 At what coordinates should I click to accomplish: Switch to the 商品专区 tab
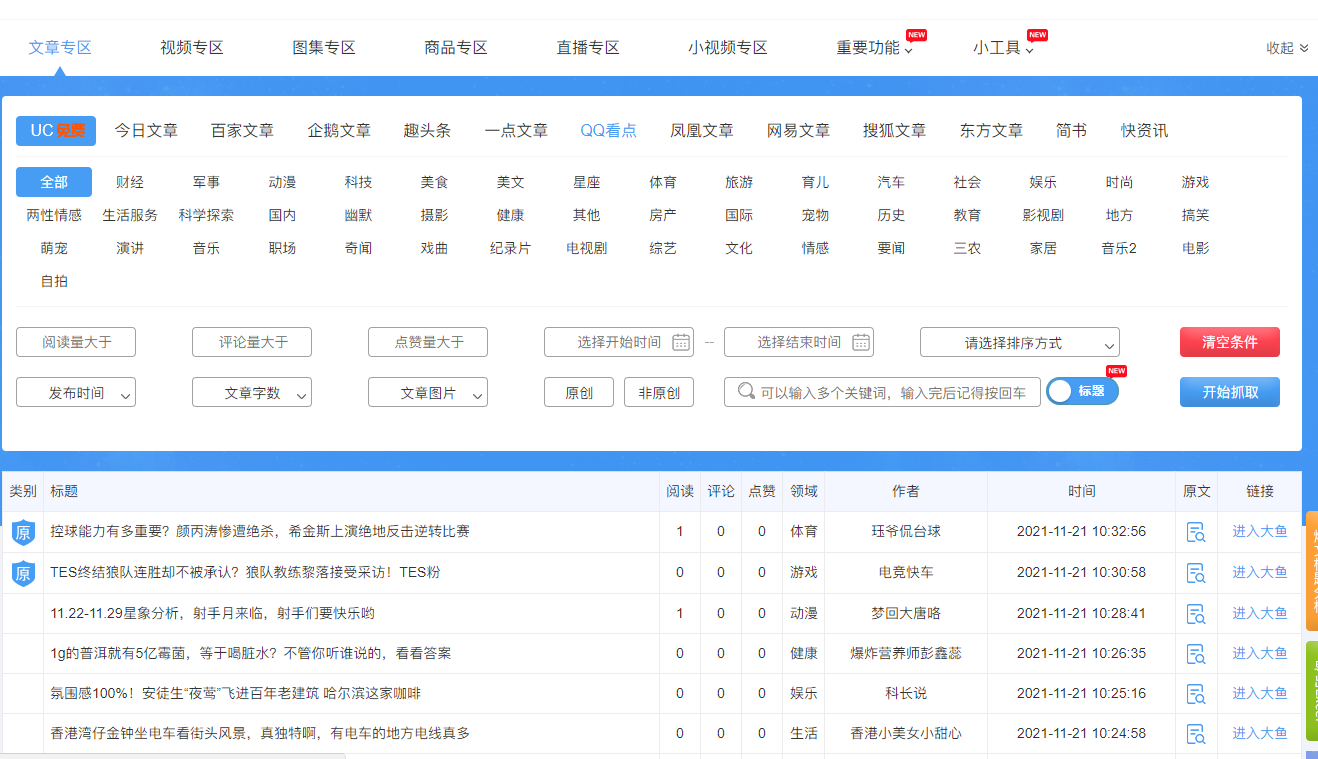456,48
